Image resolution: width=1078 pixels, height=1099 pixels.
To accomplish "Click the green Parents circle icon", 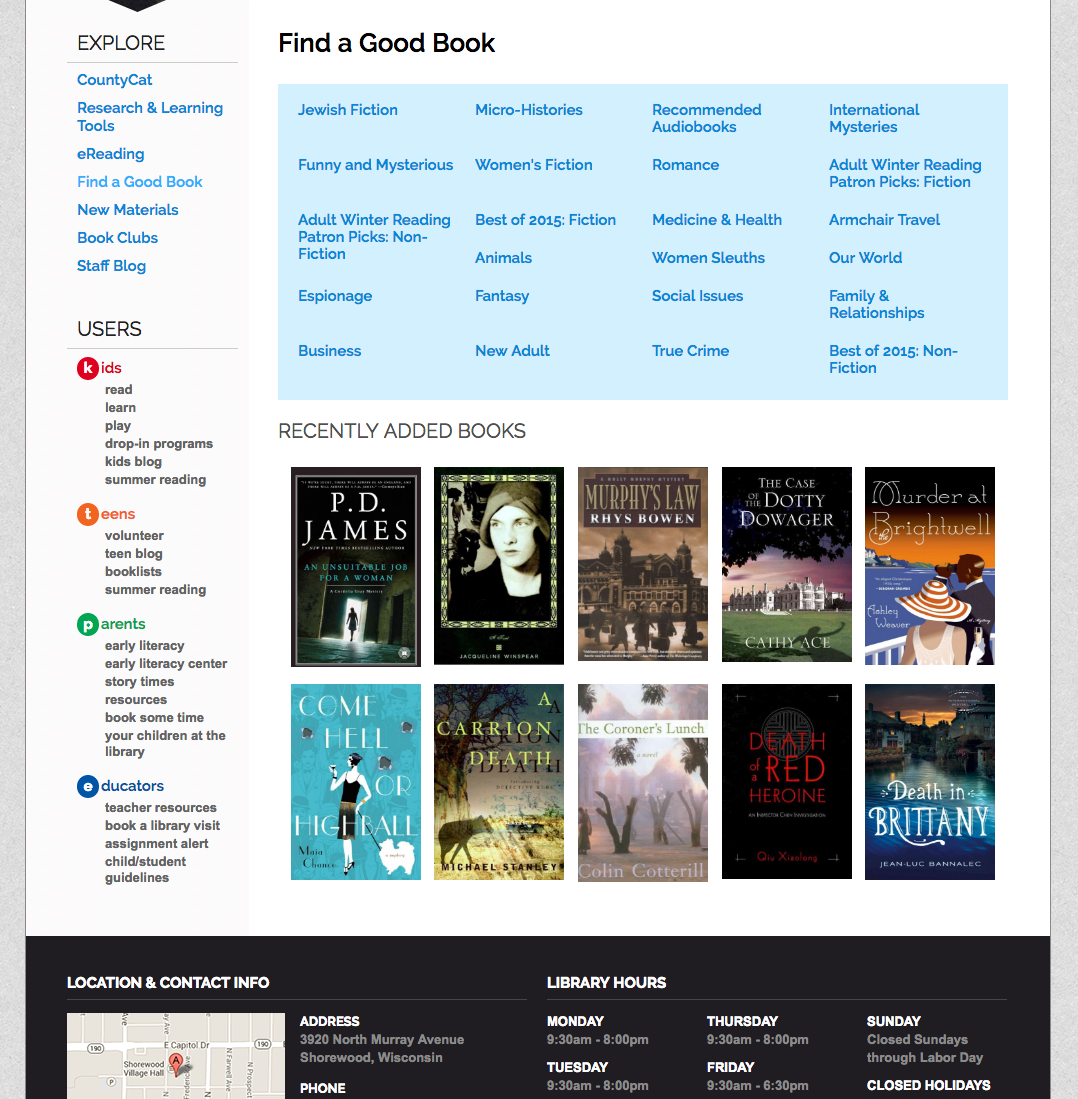I will [88, 624].
